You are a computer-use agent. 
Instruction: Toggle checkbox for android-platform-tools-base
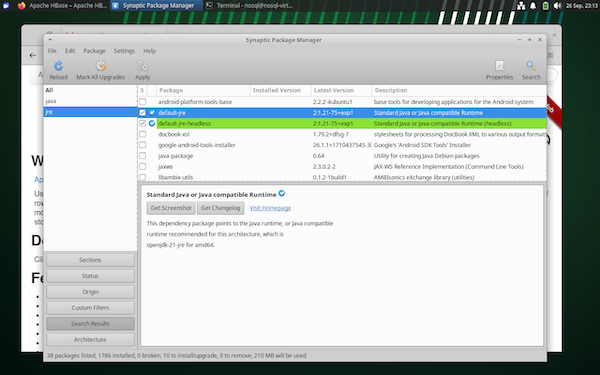[x=142, y=102]
